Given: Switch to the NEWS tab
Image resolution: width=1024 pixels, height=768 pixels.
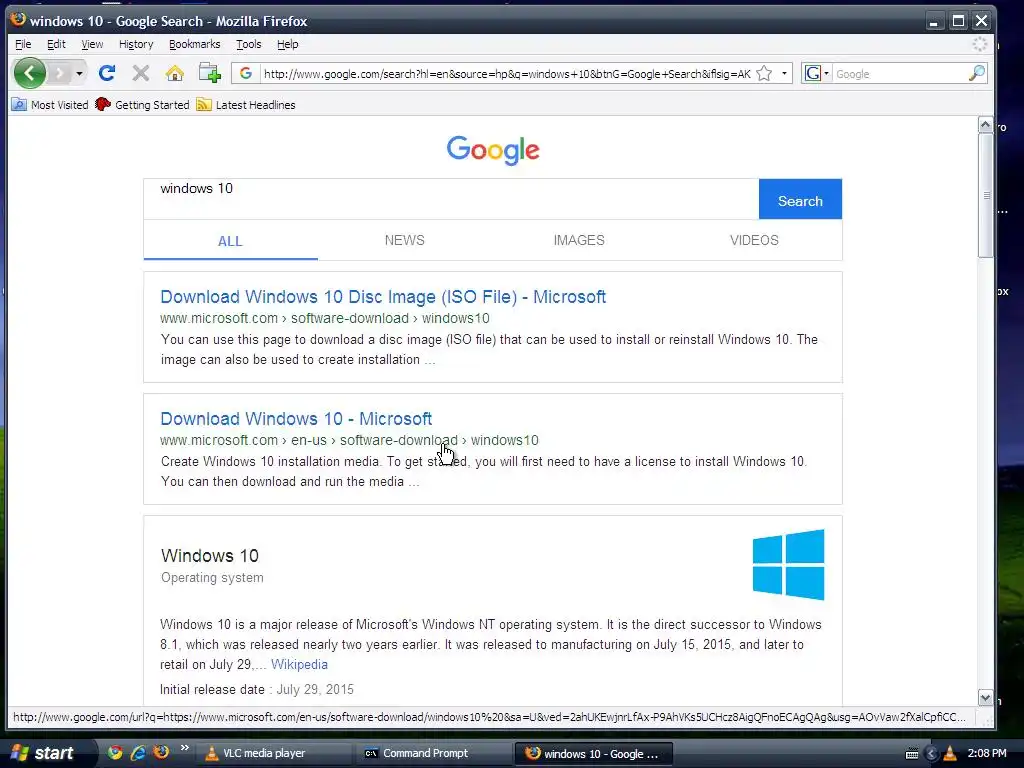Looking at the screenshot, I should pos(405,240).
